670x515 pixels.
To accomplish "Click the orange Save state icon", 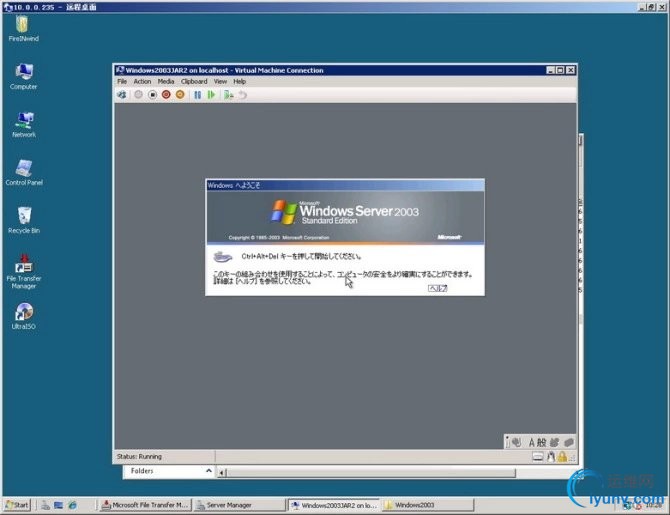I will click(180, 95).
